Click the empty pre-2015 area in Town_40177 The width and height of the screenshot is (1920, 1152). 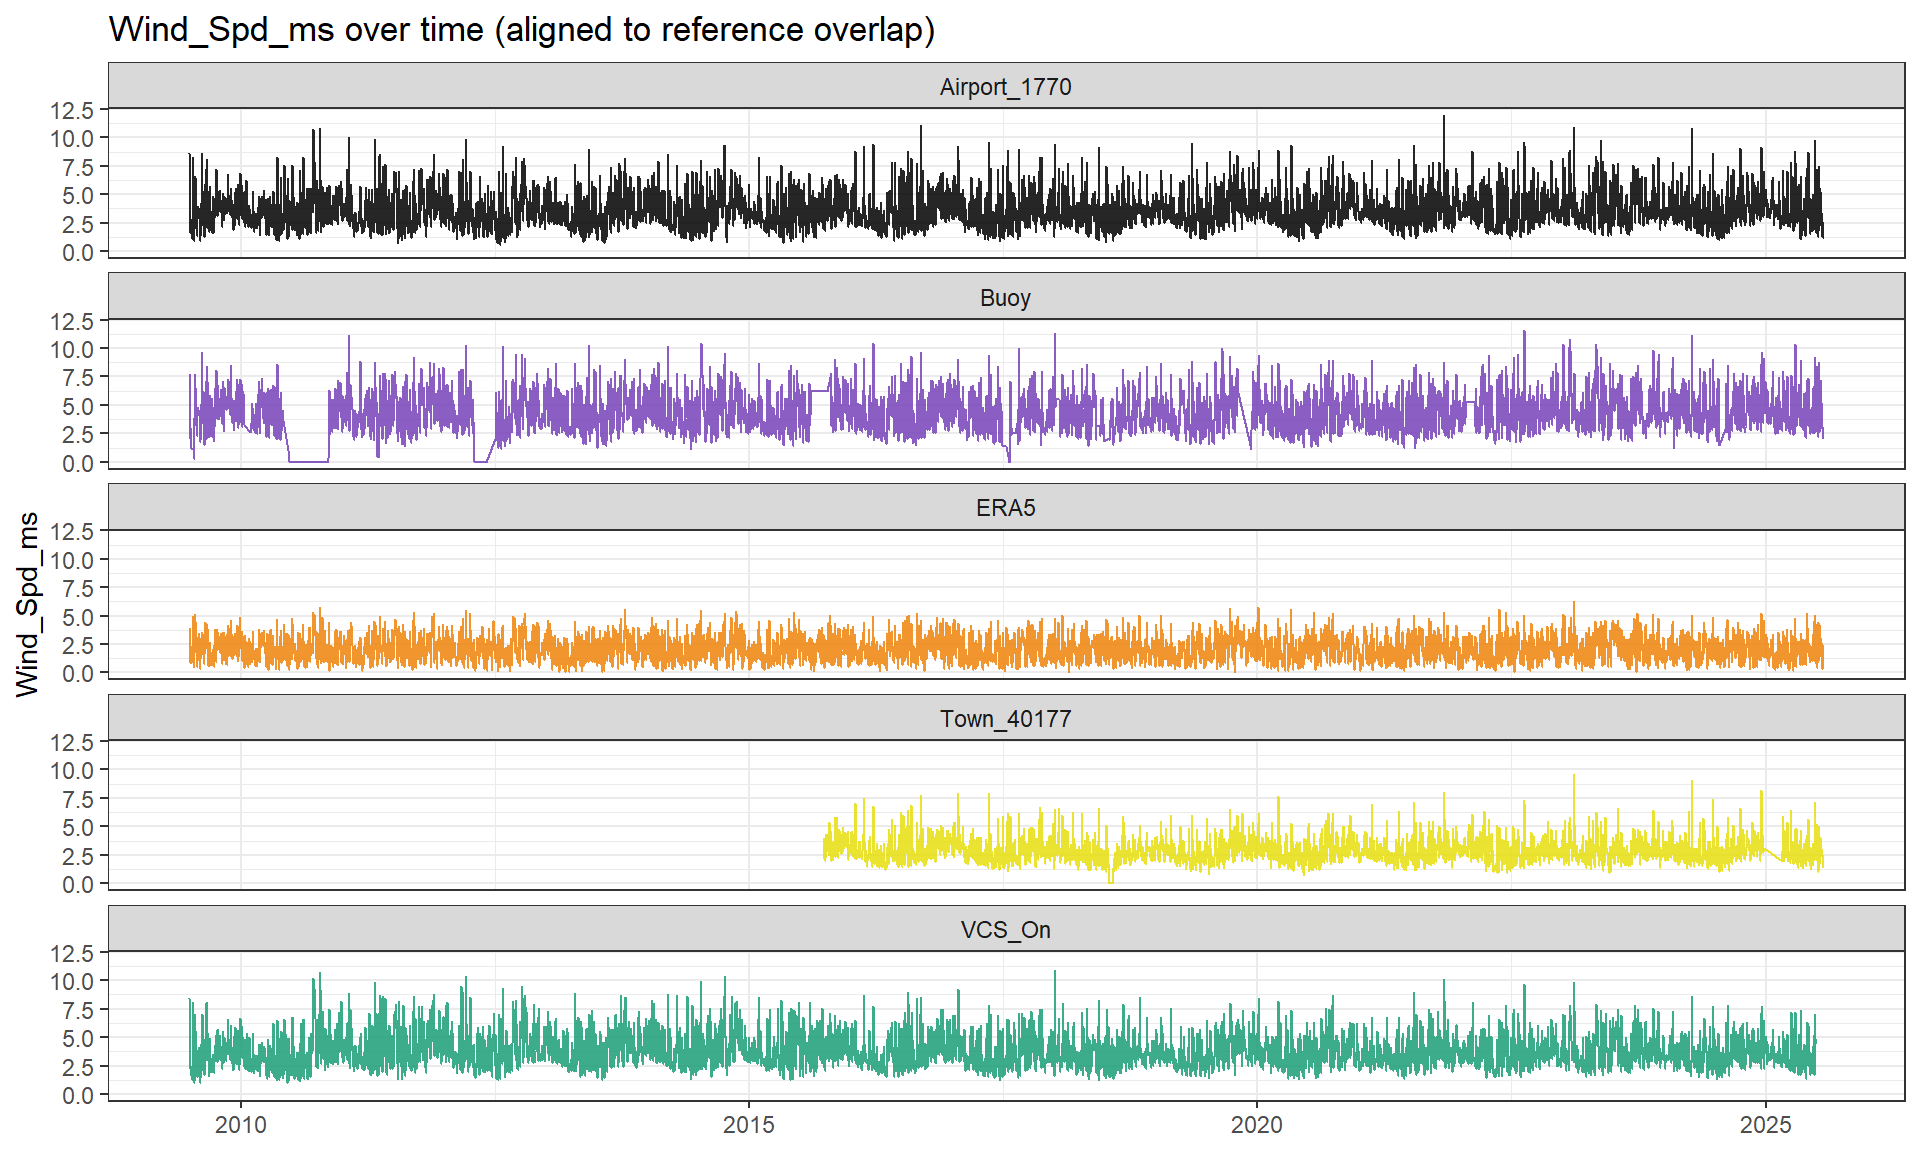point(450,815)
